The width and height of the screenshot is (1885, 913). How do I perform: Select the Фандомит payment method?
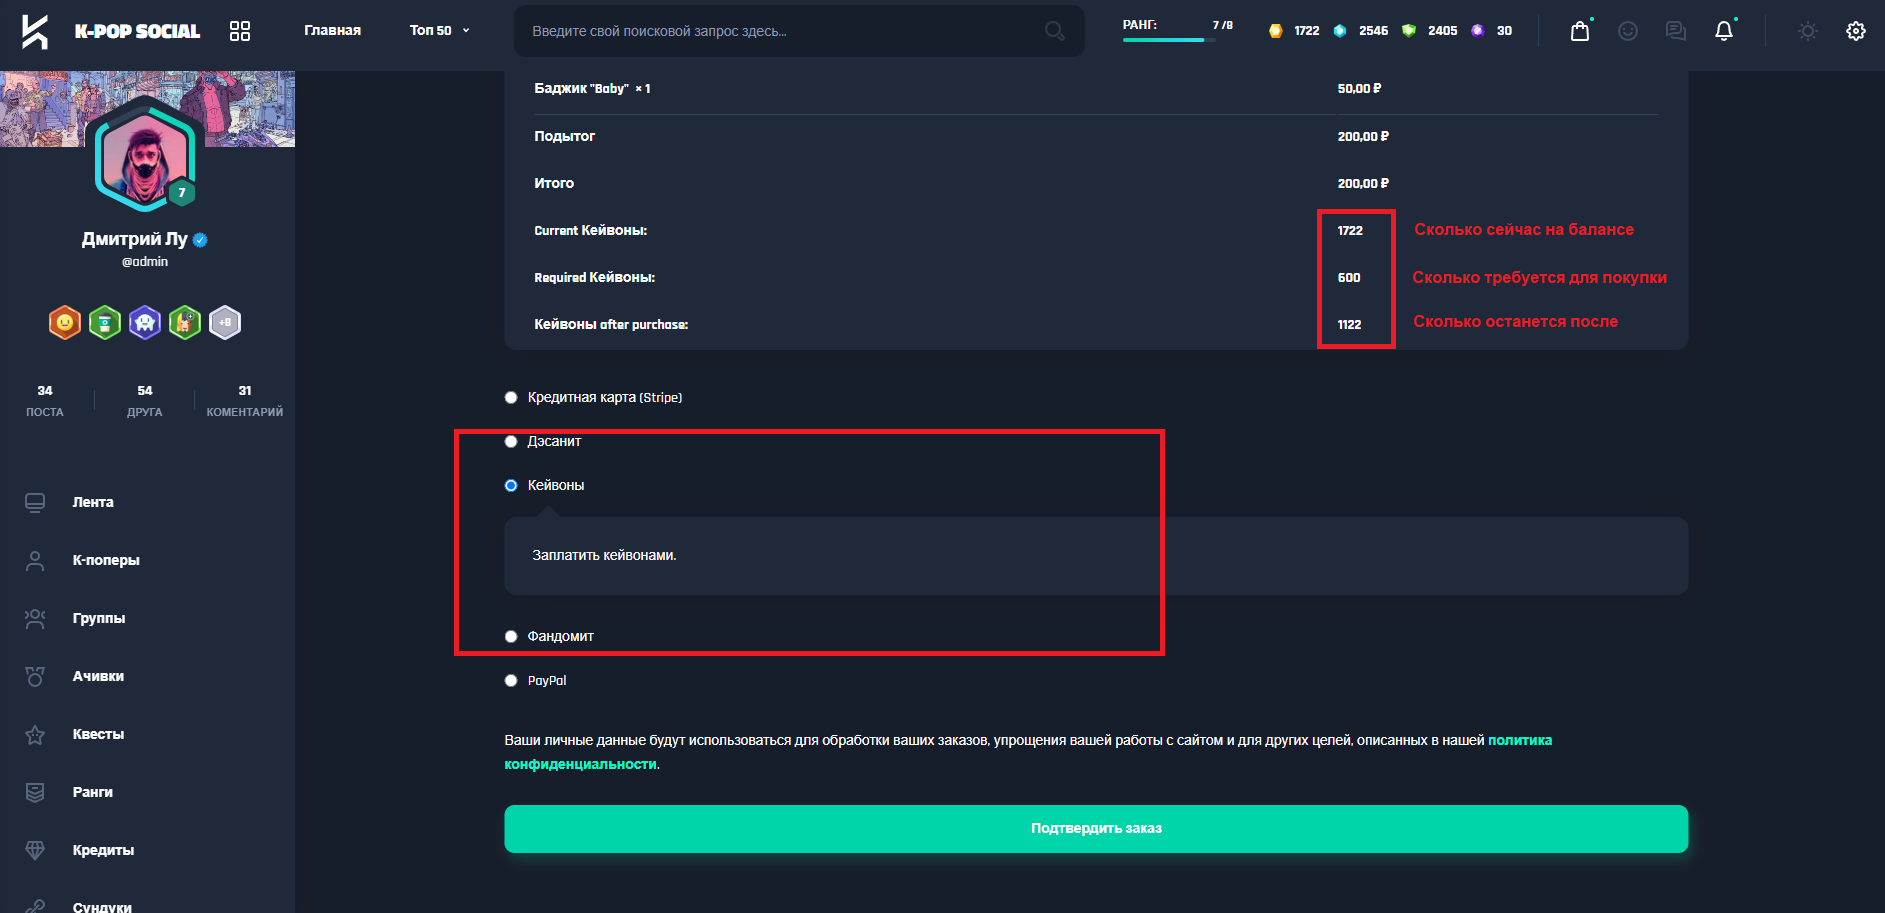(x=511, y=637)
